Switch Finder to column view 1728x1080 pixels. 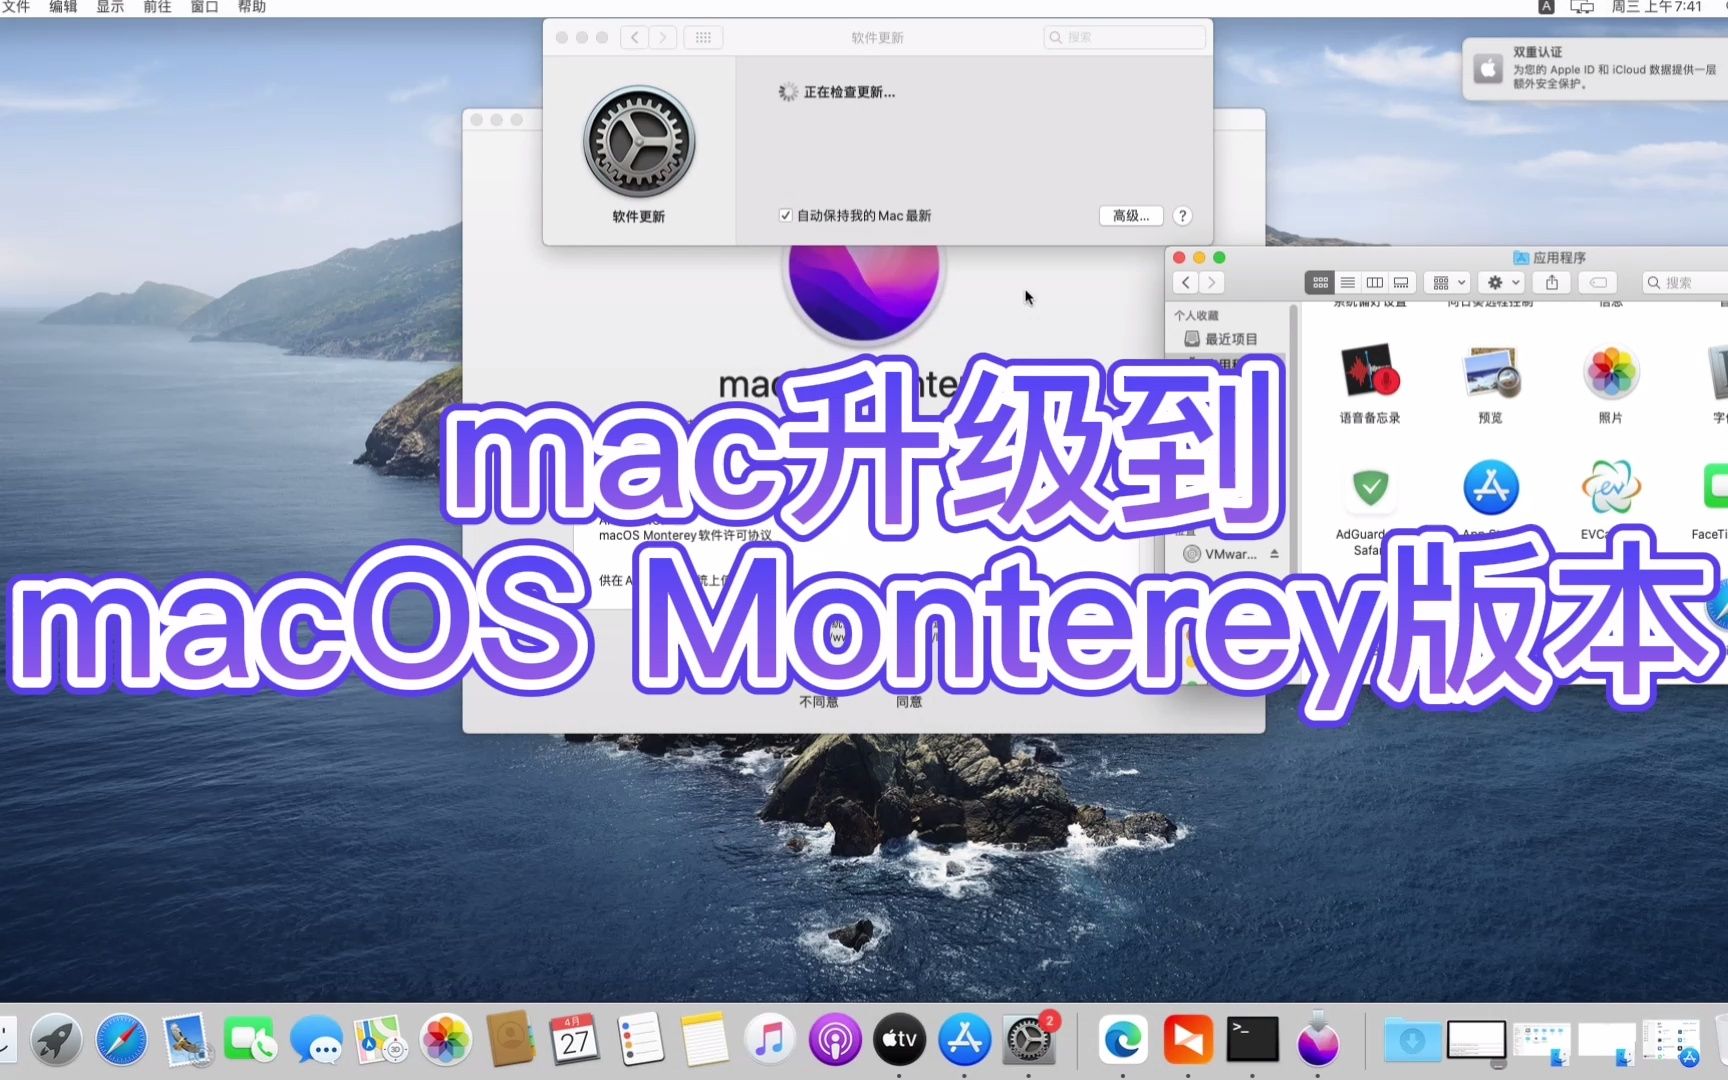point(1374,283)
